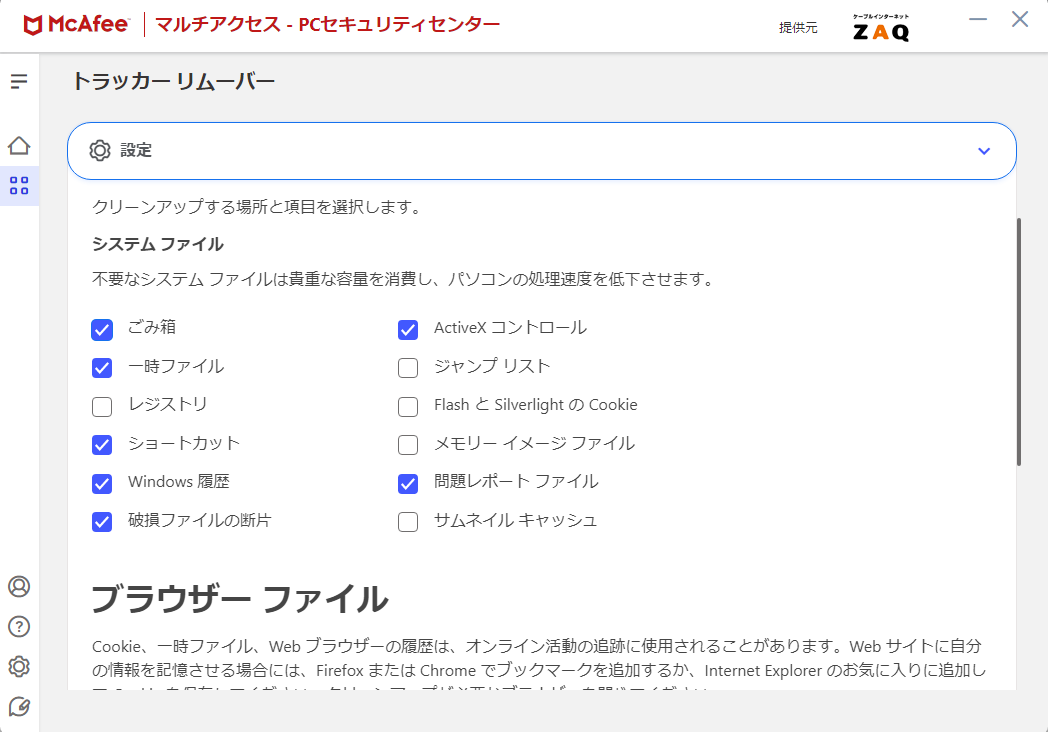Click the ZAQ provider logo
The height and width of the screenshot is (732, 1048).
pyautogui.click(x=881, y=28)
